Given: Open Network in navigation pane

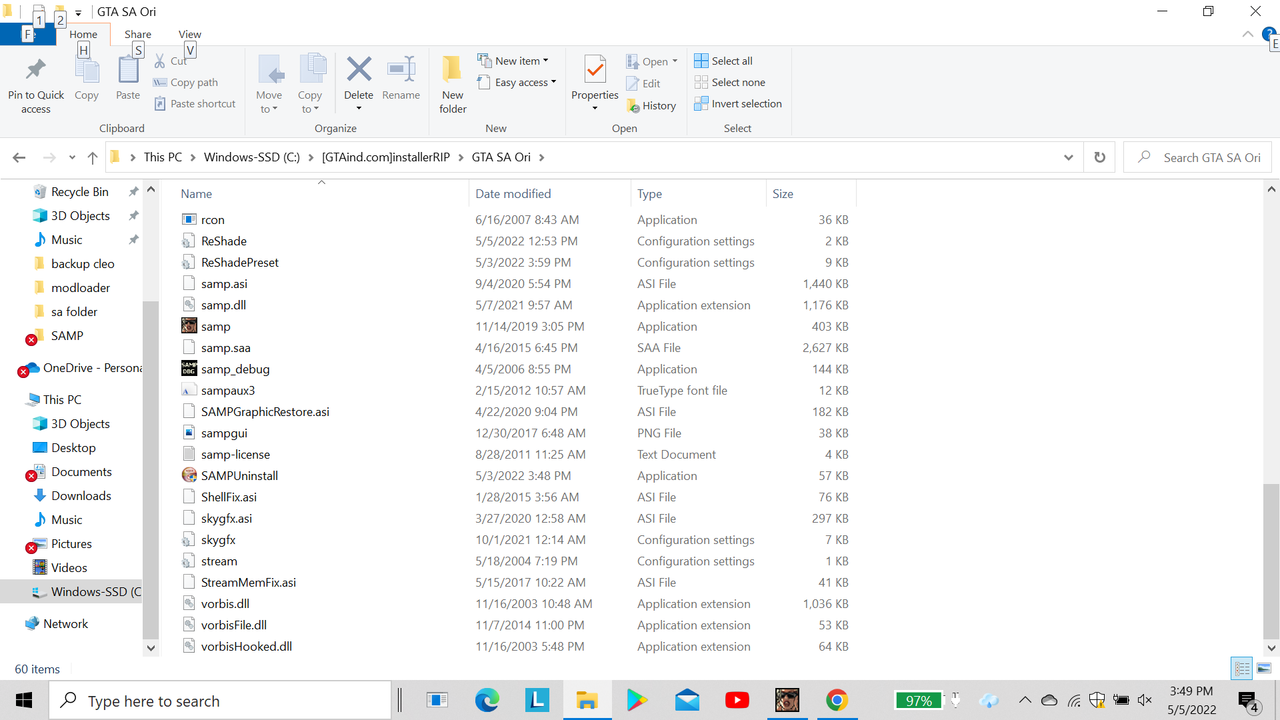Looking at the screenshot, I should pos(66,623).
